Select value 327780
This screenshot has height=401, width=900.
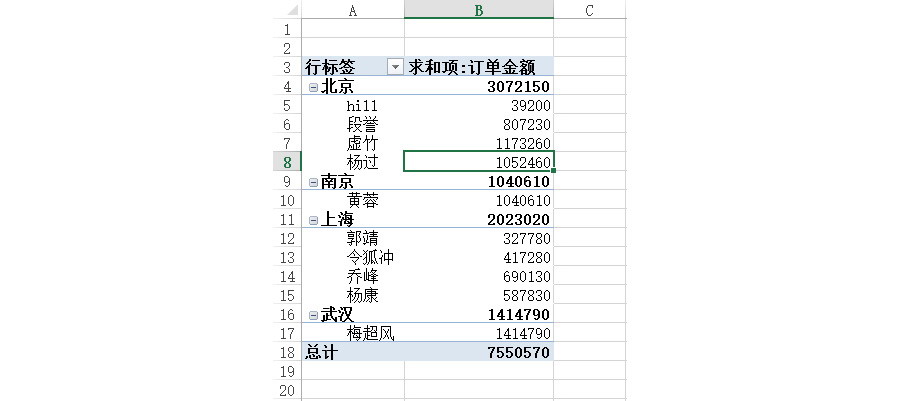tap(479, 239)
